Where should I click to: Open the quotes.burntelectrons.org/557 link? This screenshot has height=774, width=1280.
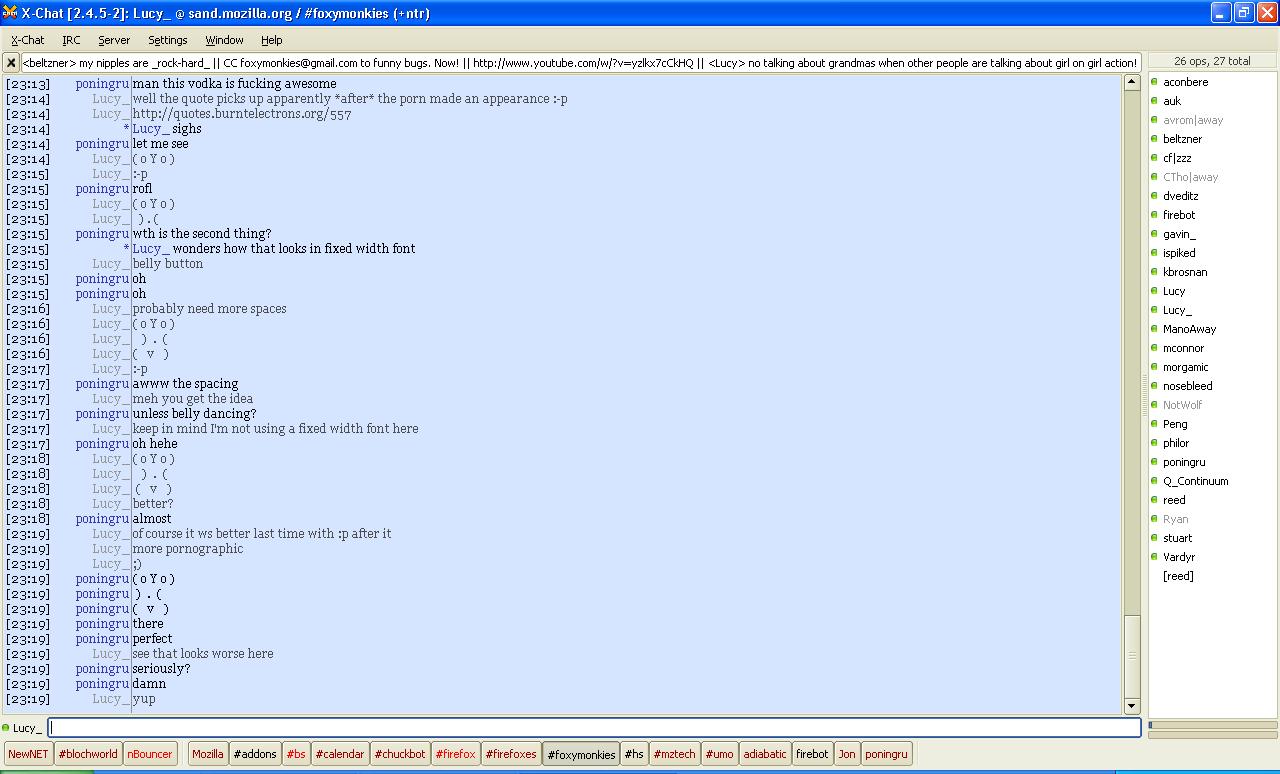pos(241,114)
